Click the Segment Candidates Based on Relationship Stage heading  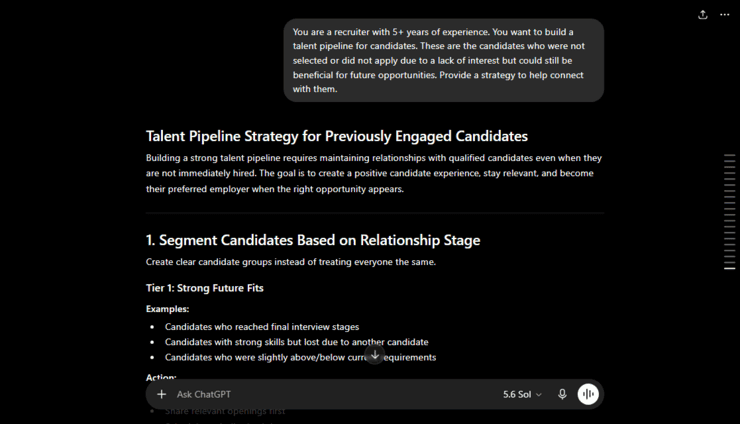point(313,240)
